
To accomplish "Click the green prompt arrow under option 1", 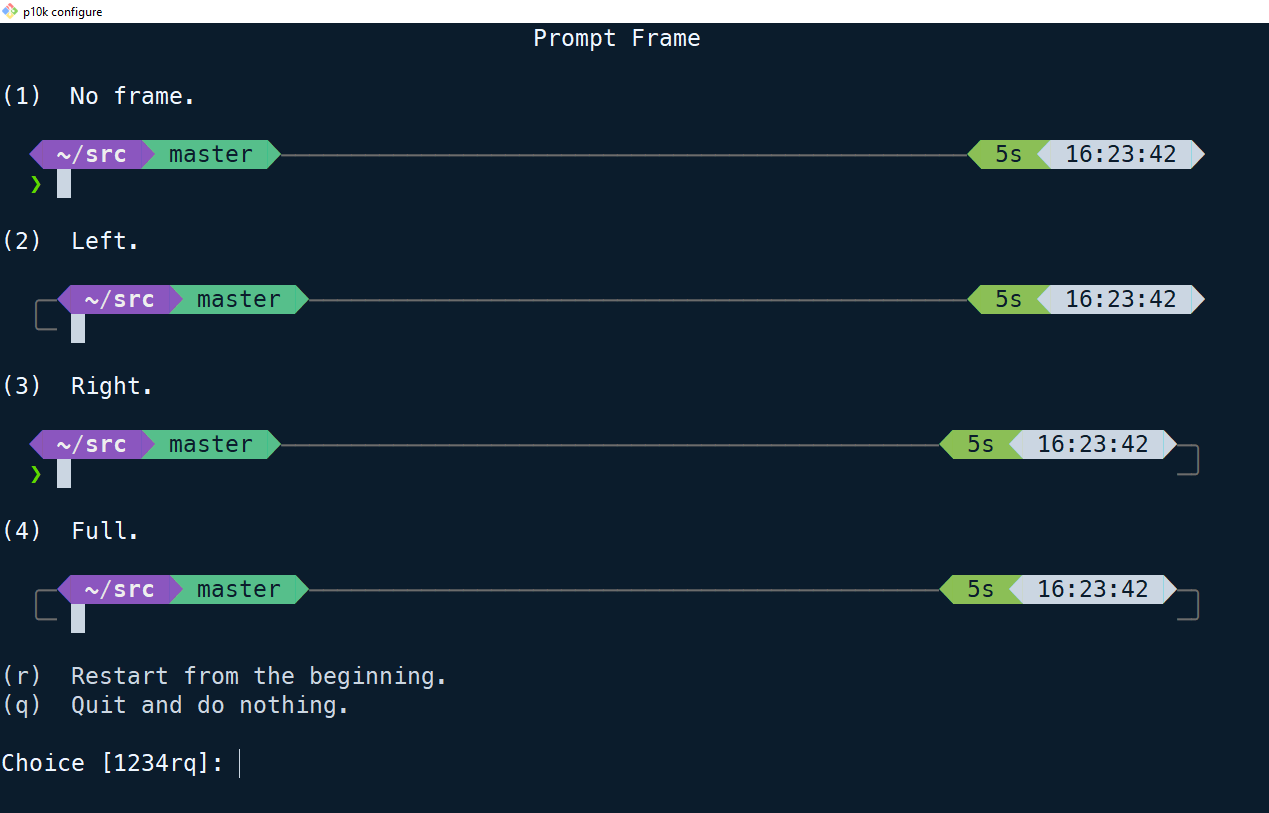I will click(x=36, y=184).
